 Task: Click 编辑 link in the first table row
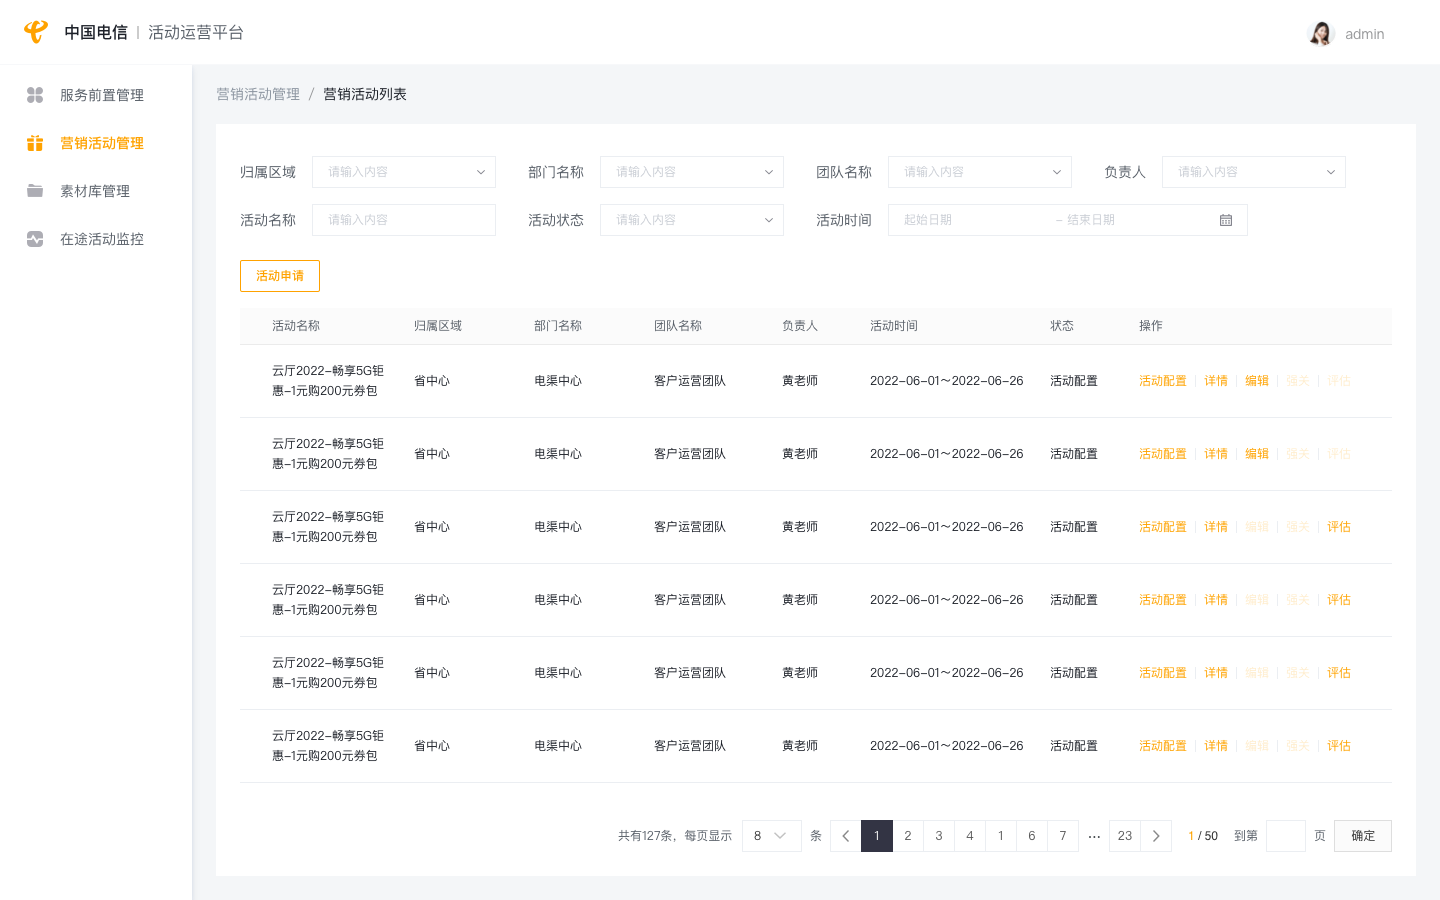click(x=1257, y=381)
